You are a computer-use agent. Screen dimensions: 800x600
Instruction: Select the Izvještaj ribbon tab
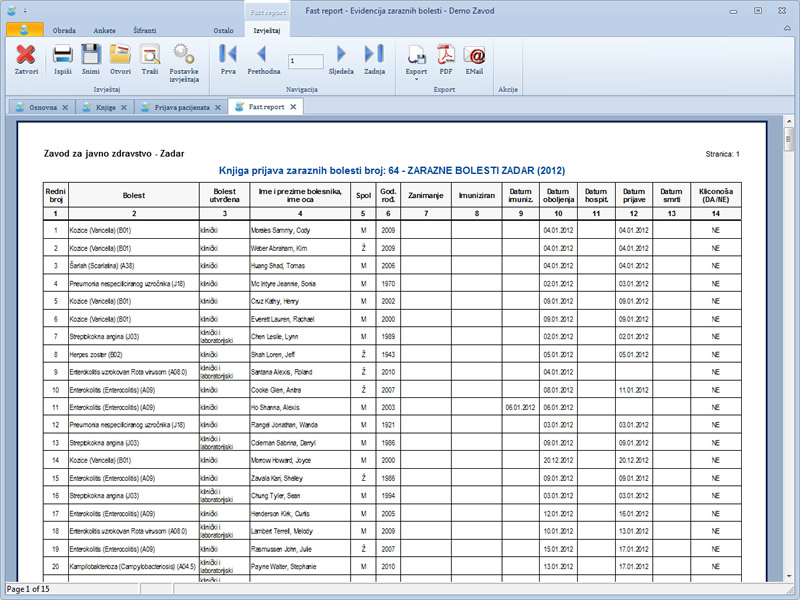[x=267, y=31]
